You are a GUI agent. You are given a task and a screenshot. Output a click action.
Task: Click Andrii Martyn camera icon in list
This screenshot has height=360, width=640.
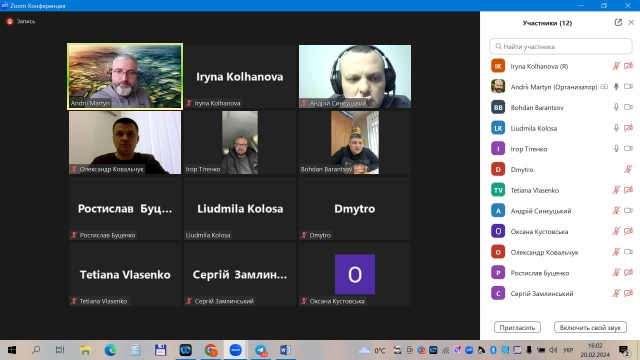tap(629, 87)
